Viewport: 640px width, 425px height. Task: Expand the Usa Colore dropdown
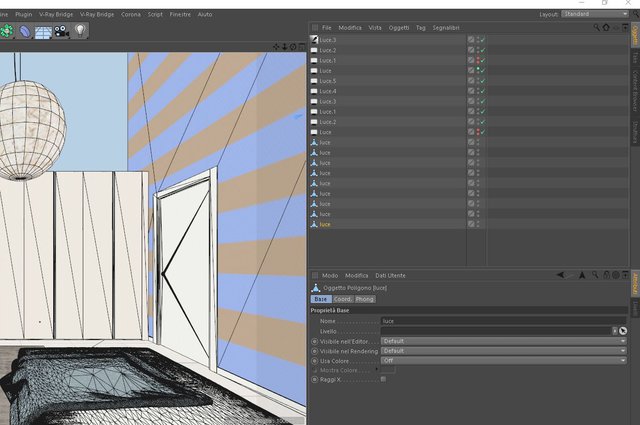coord(503,360)
